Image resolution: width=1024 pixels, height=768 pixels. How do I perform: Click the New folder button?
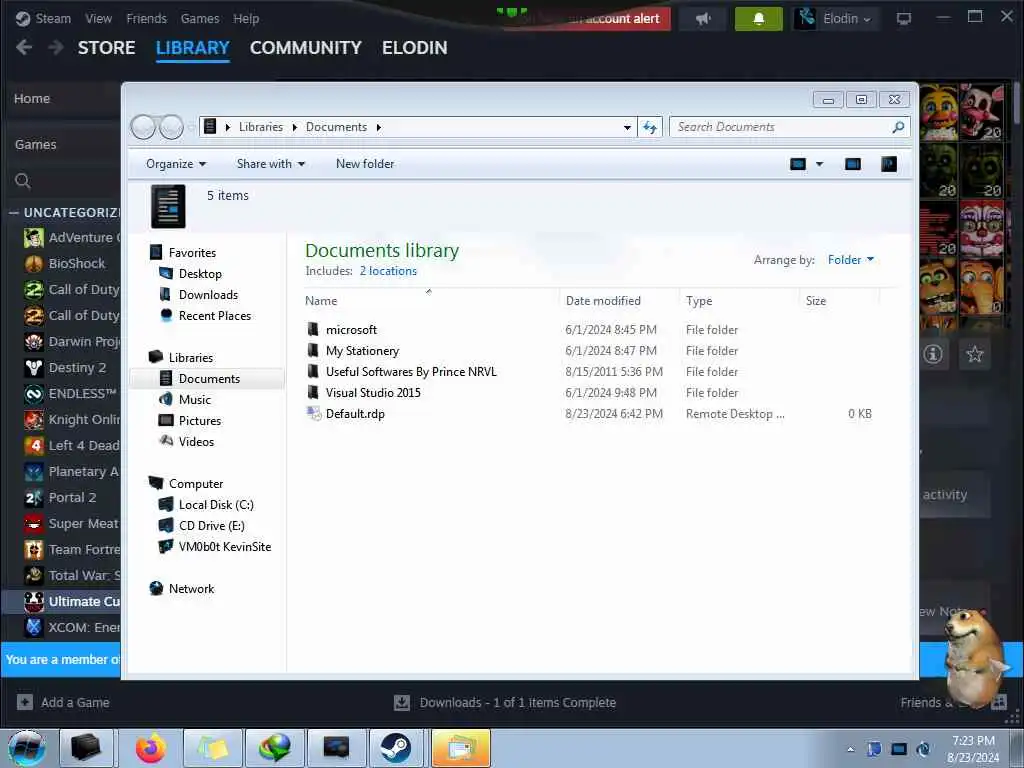point(365,164)
